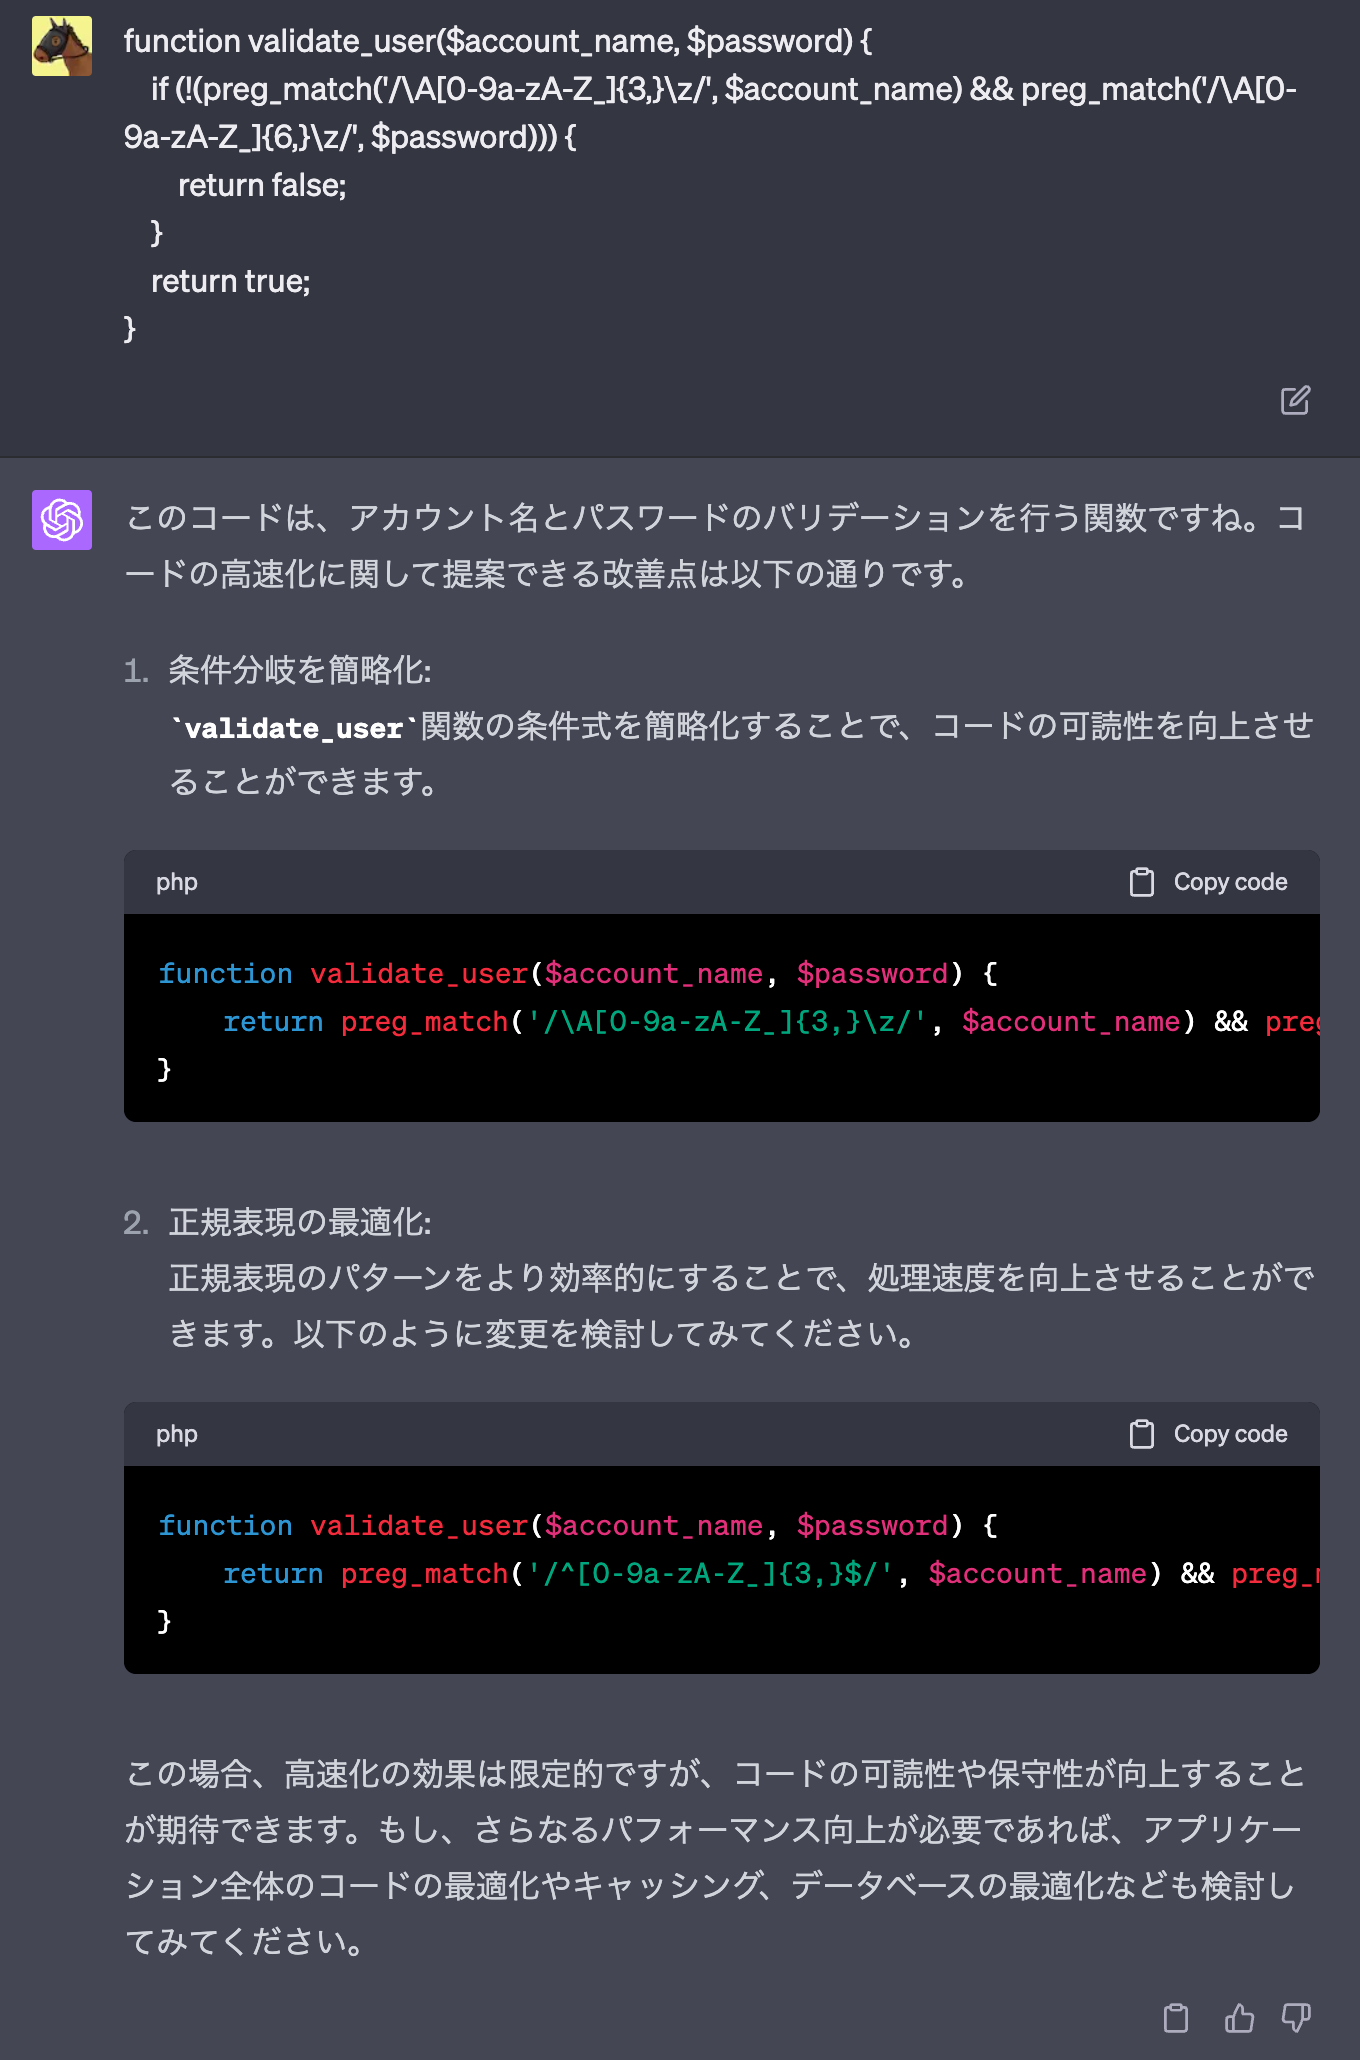Click the user's horse profile avatar

62,46
